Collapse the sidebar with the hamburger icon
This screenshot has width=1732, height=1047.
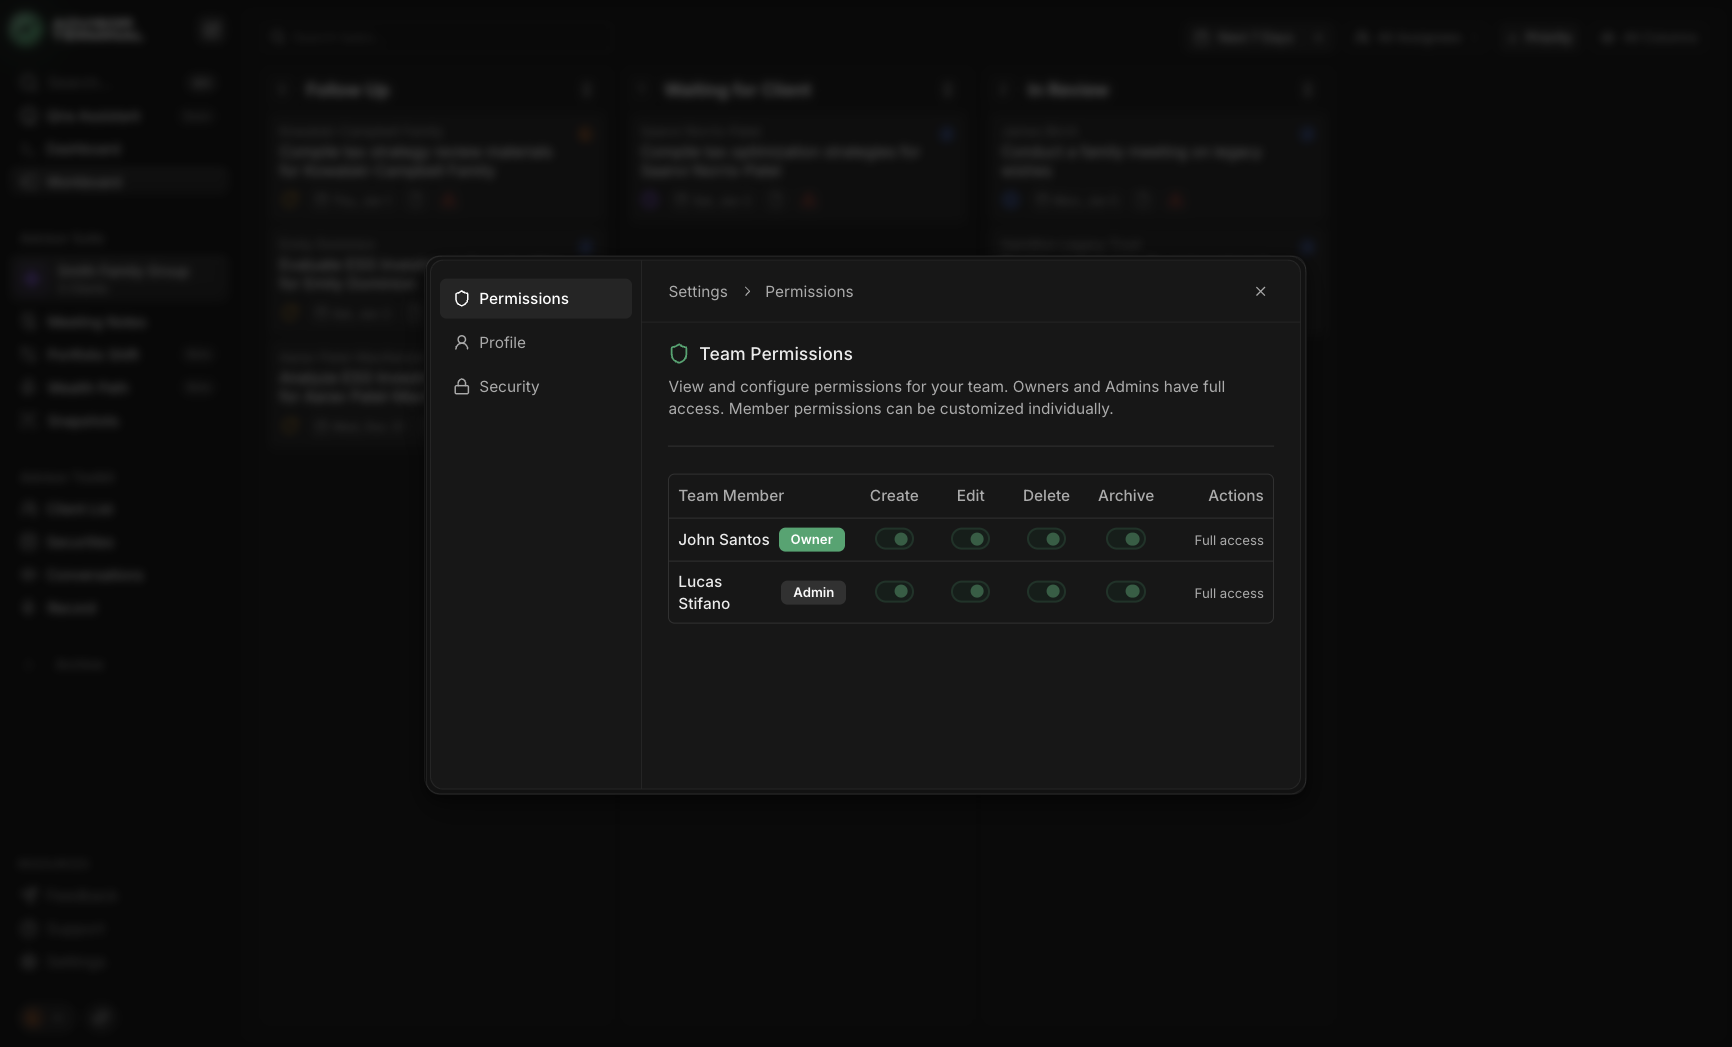tap(211, 29)
